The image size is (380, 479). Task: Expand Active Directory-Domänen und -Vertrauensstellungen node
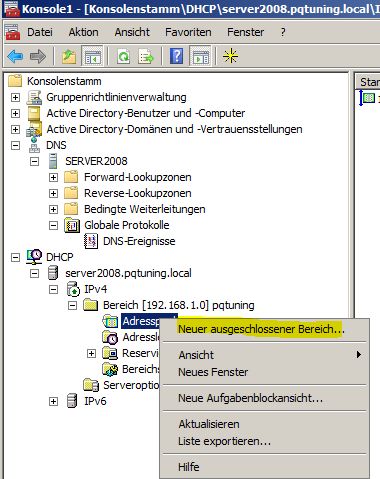coord(15,129)
